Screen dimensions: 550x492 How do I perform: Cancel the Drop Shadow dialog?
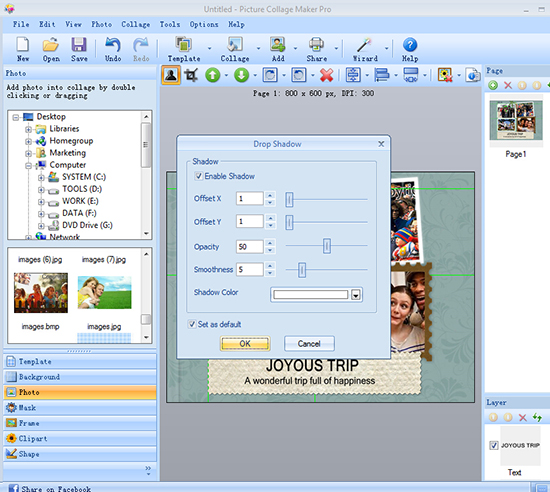pyautogui.click(x=309, y=344)
